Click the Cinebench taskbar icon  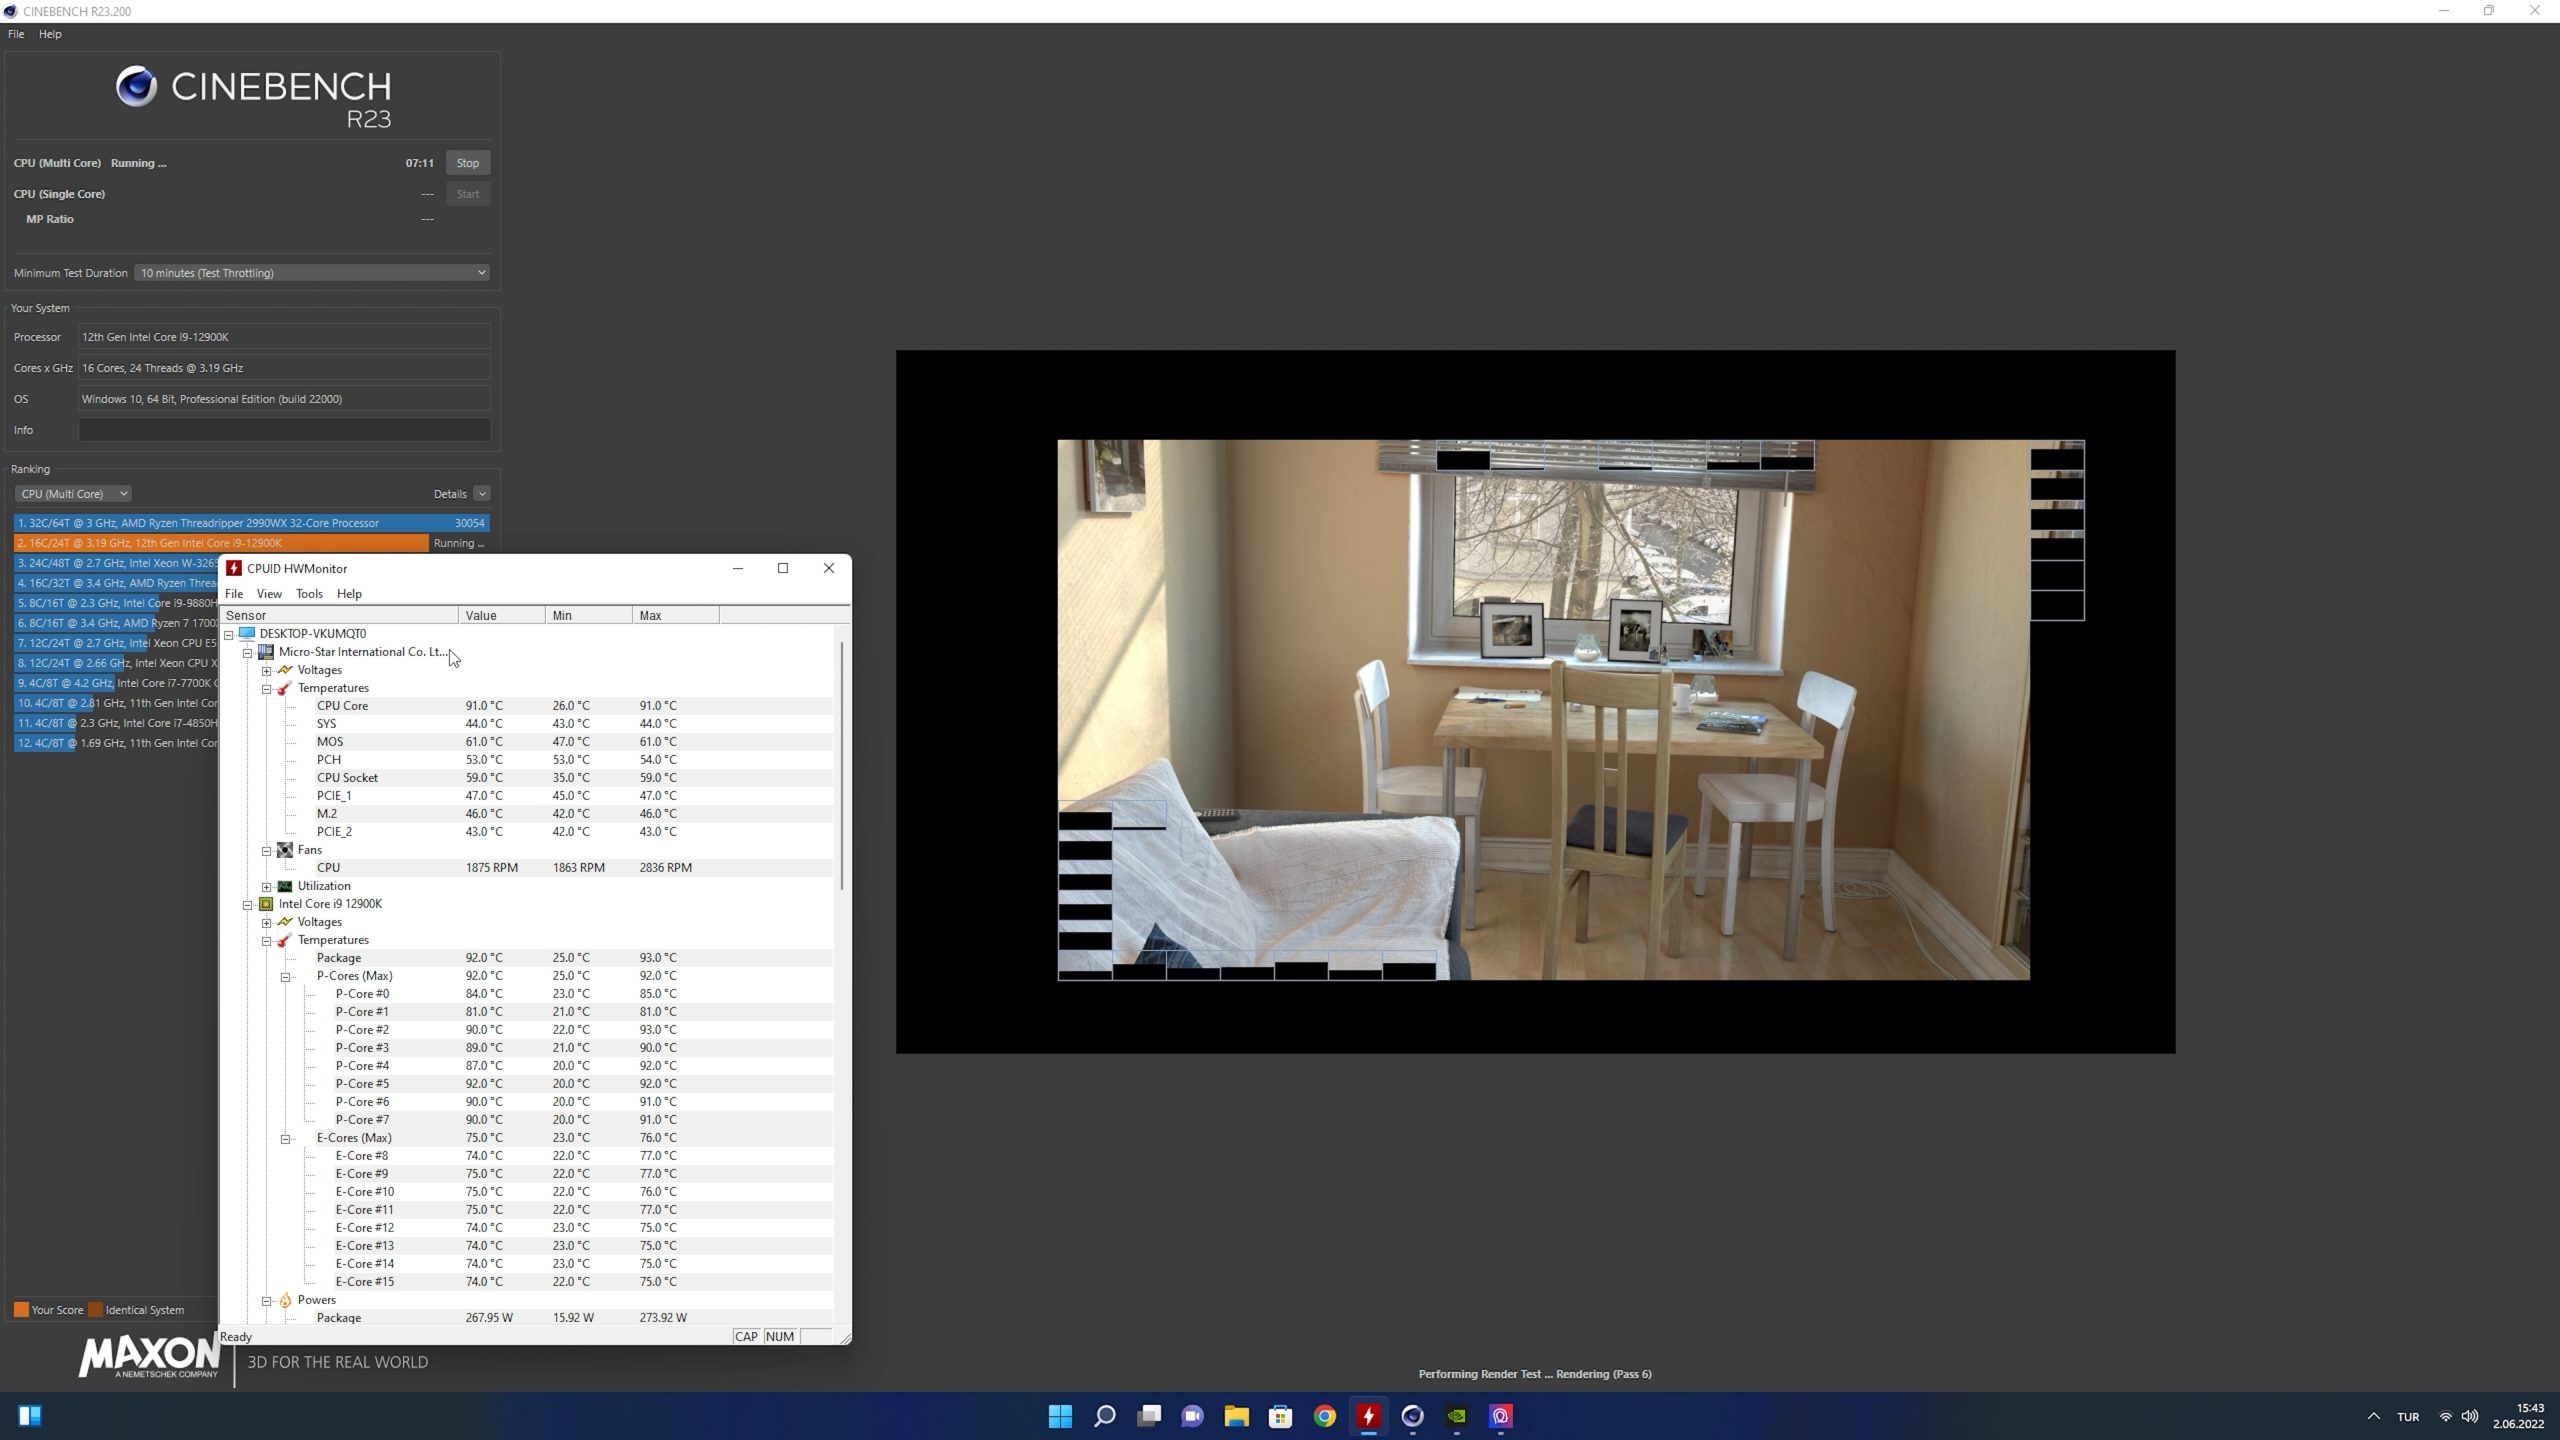click(x=1412, y=1416)
